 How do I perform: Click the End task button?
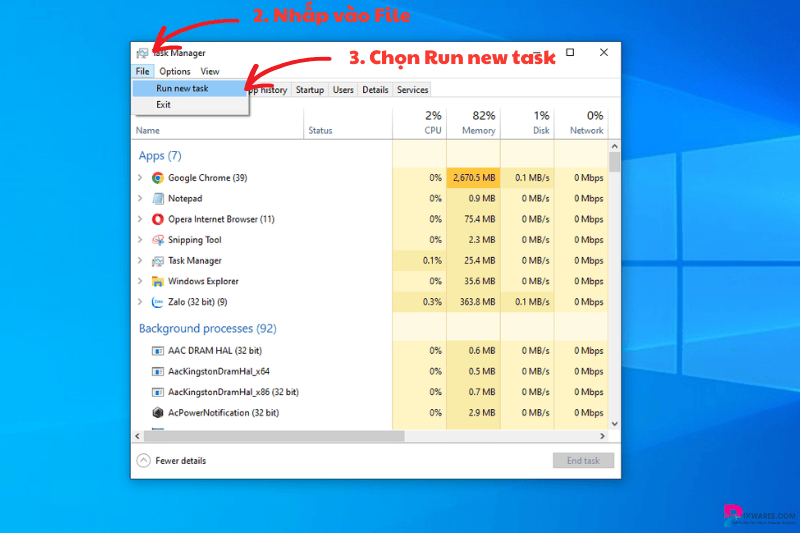pyautogui.click(x=583, y=461)
